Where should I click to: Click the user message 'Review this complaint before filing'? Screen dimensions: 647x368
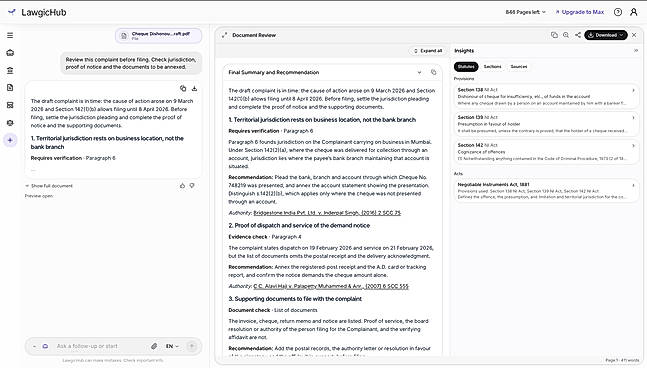click(131, 63)
